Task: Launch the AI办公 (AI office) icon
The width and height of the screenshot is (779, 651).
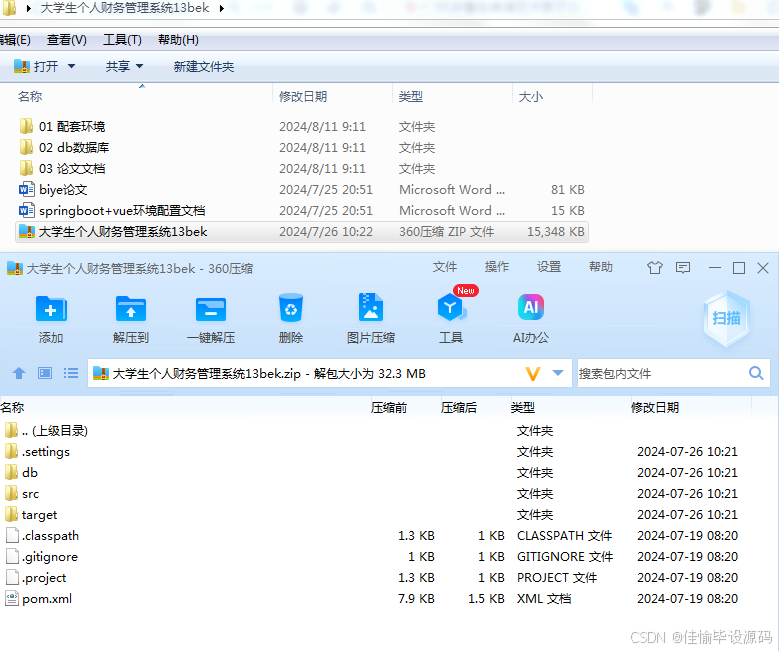Action: click(x=531, y=307)
